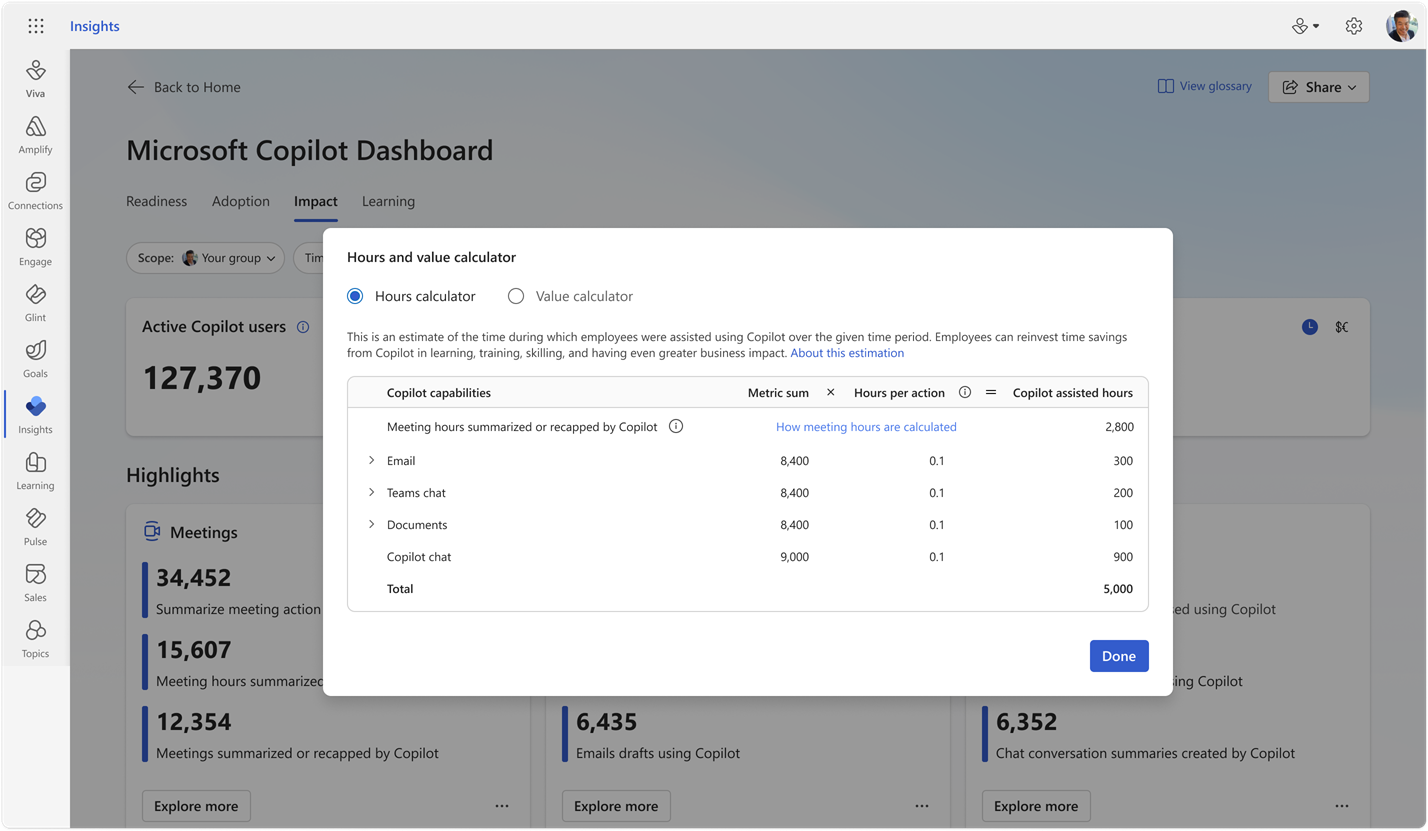The width and height of the screenshot is (1428, 831).
Task: Click the $€ currency symbol icon
Action: 1341,327
